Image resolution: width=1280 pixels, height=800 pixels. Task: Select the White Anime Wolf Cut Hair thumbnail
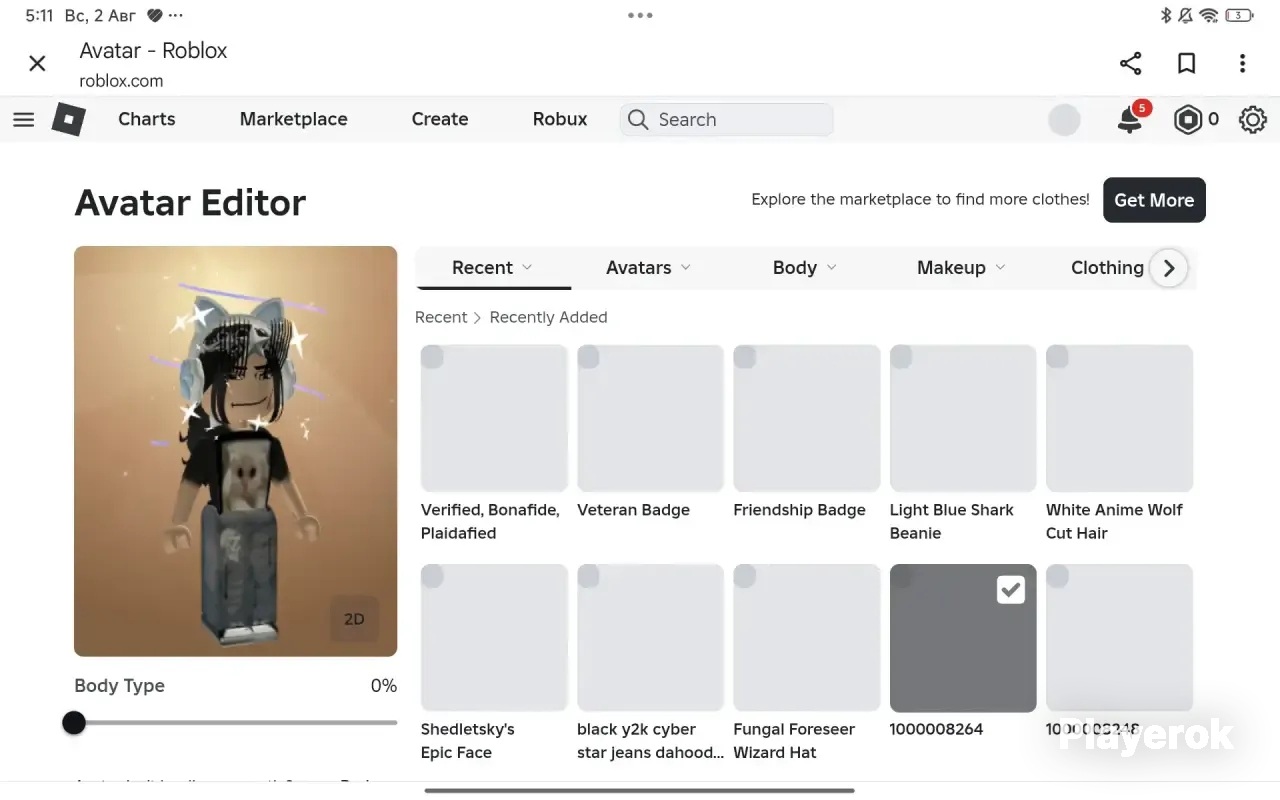(1119, 418)
